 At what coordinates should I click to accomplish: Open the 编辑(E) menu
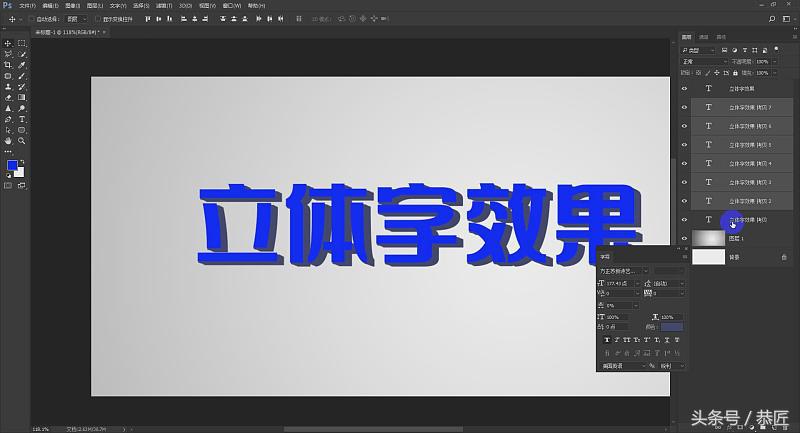coord(50,6)
